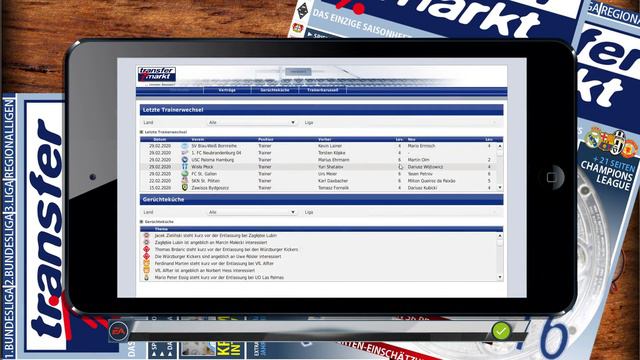Click club name 'USC Paloma Hamburg'
Viewport: 640px width, 360px height.
tap(213, 160)
